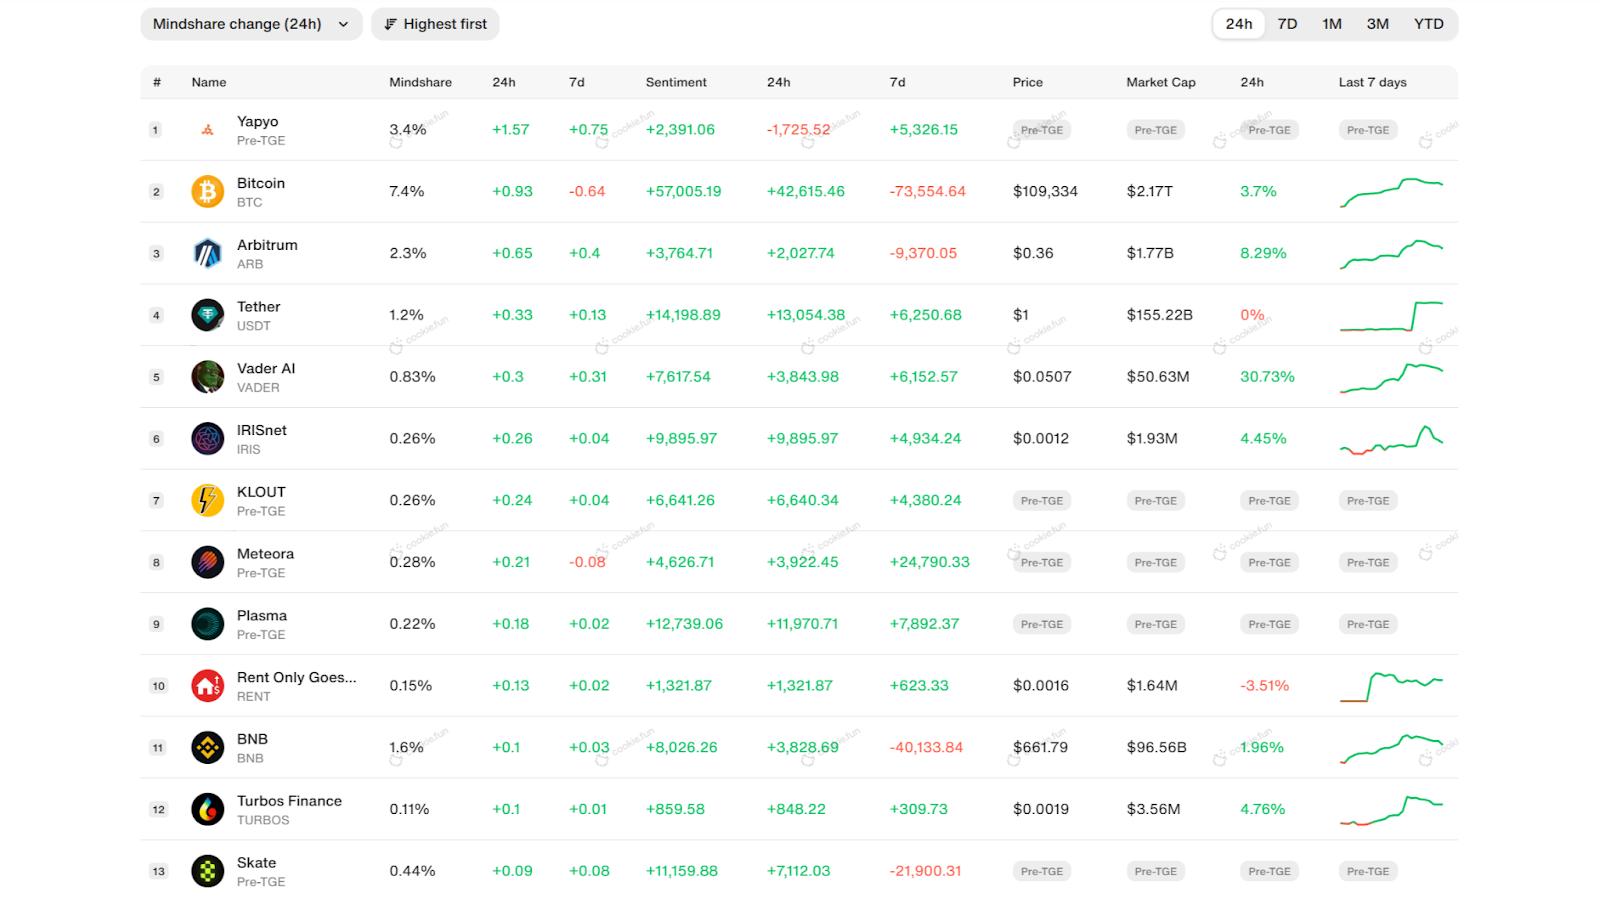Click Turbos Finance $3.56M market cap
The height and width of the screenshot is (900, 1600).
pos(1153,809)
